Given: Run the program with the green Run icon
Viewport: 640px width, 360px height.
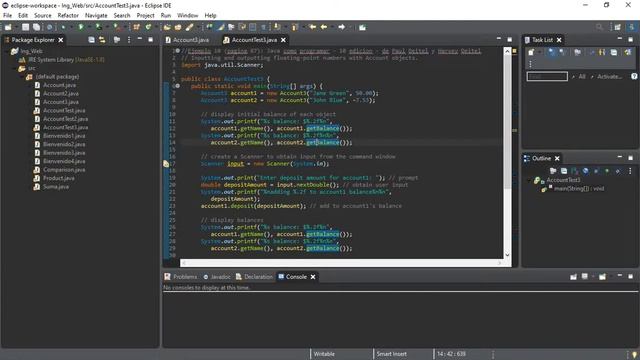Looking at the screenshot, I should point(81,27).
